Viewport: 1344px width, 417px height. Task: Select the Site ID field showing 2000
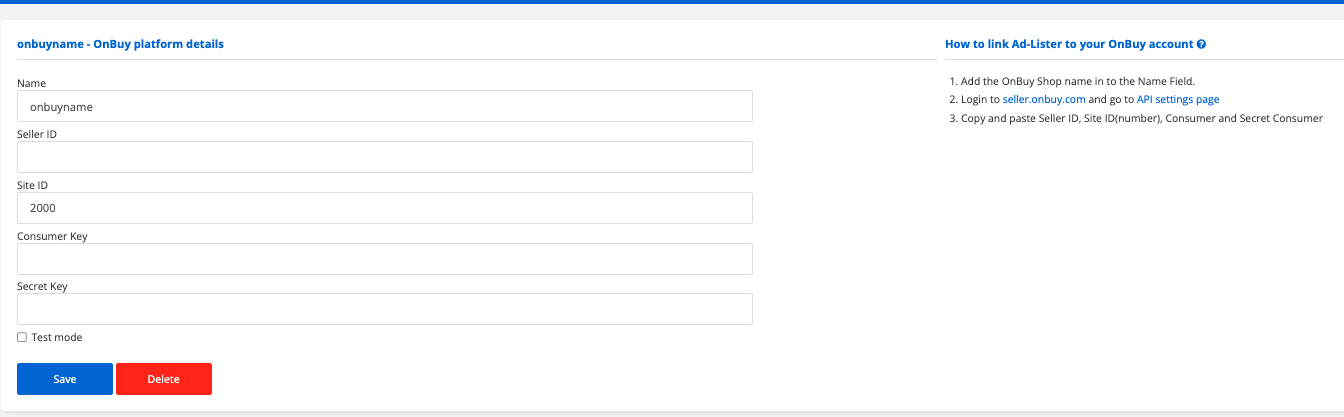[x=385, y=208]
